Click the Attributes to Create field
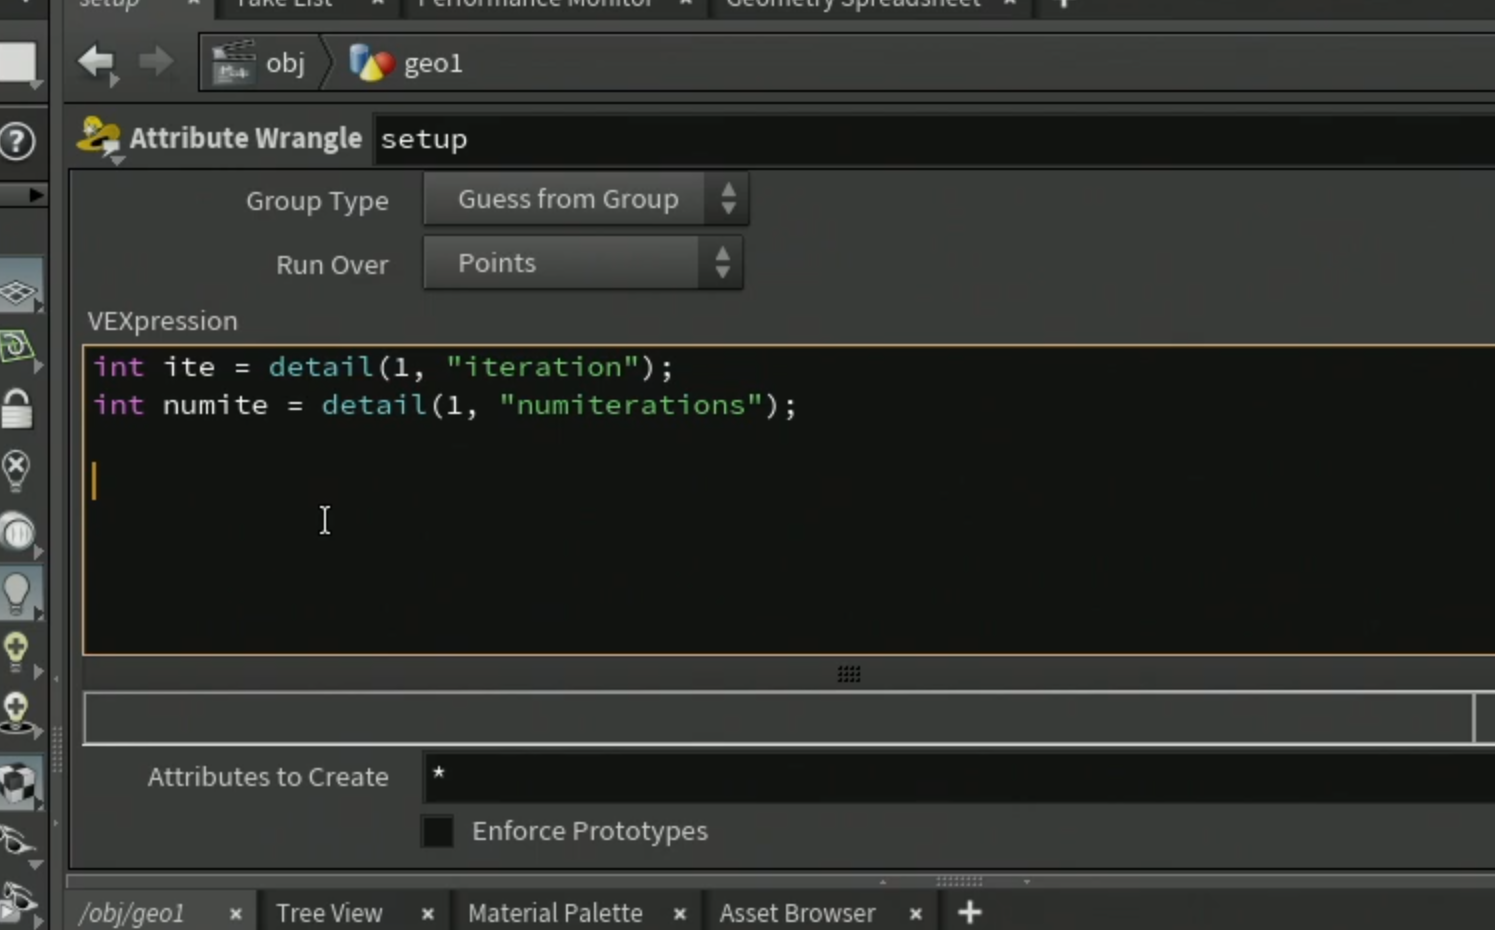 958,777
